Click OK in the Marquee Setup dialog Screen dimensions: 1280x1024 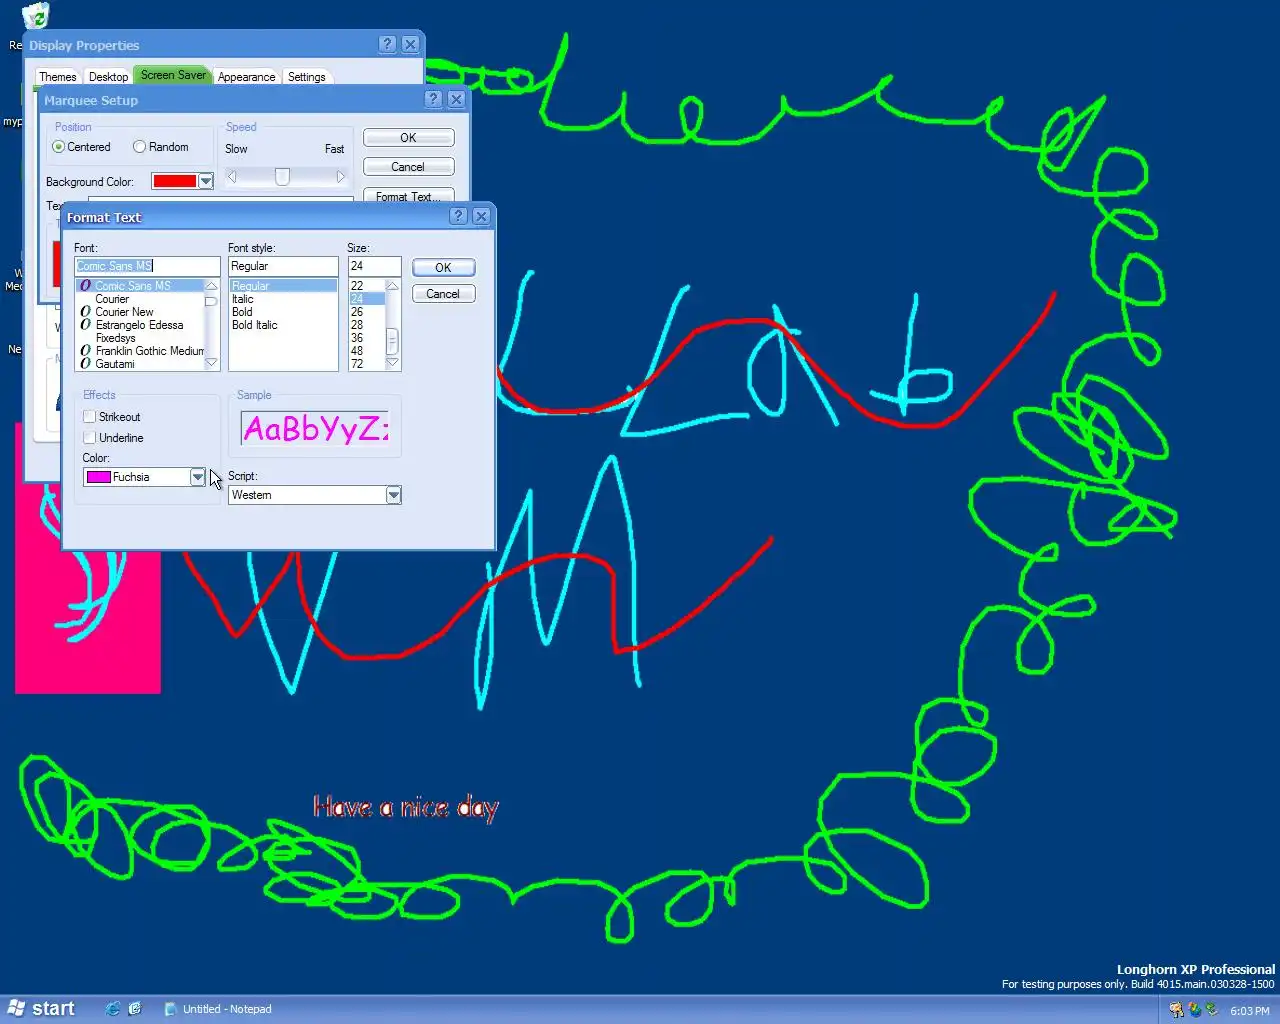[x=408, y=138]
